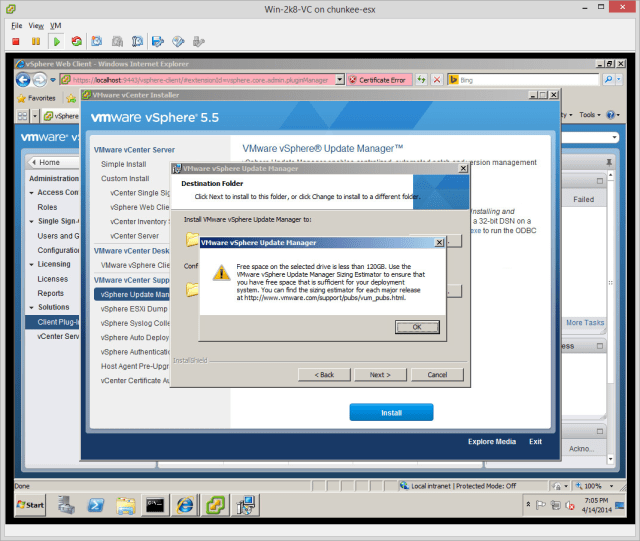Click the Next > button

click(380, 375)
